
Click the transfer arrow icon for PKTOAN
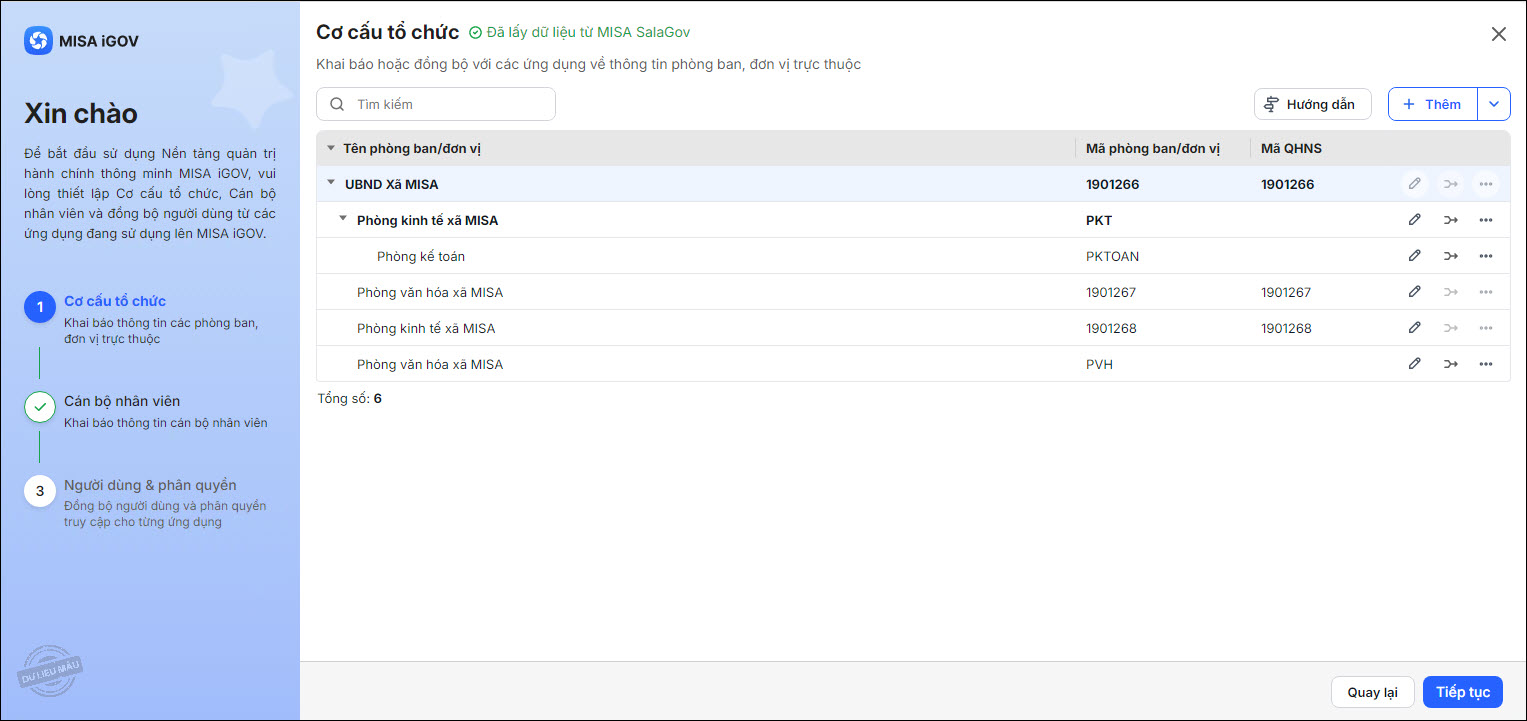pyautogui.click(x=1450, y=256)
